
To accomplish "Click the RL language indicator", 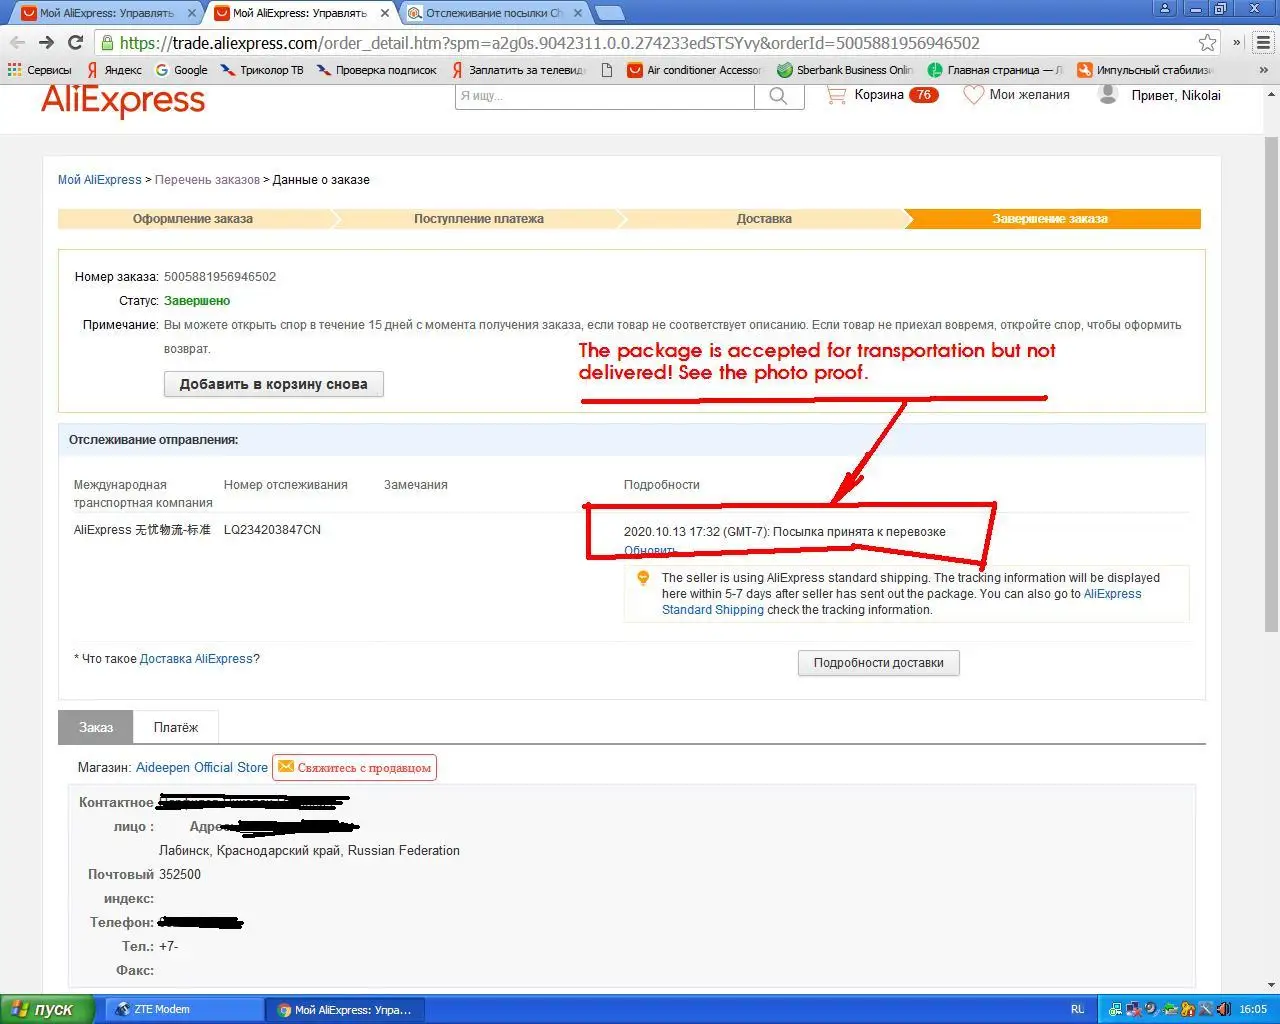I will (x=1077, y=1009).
